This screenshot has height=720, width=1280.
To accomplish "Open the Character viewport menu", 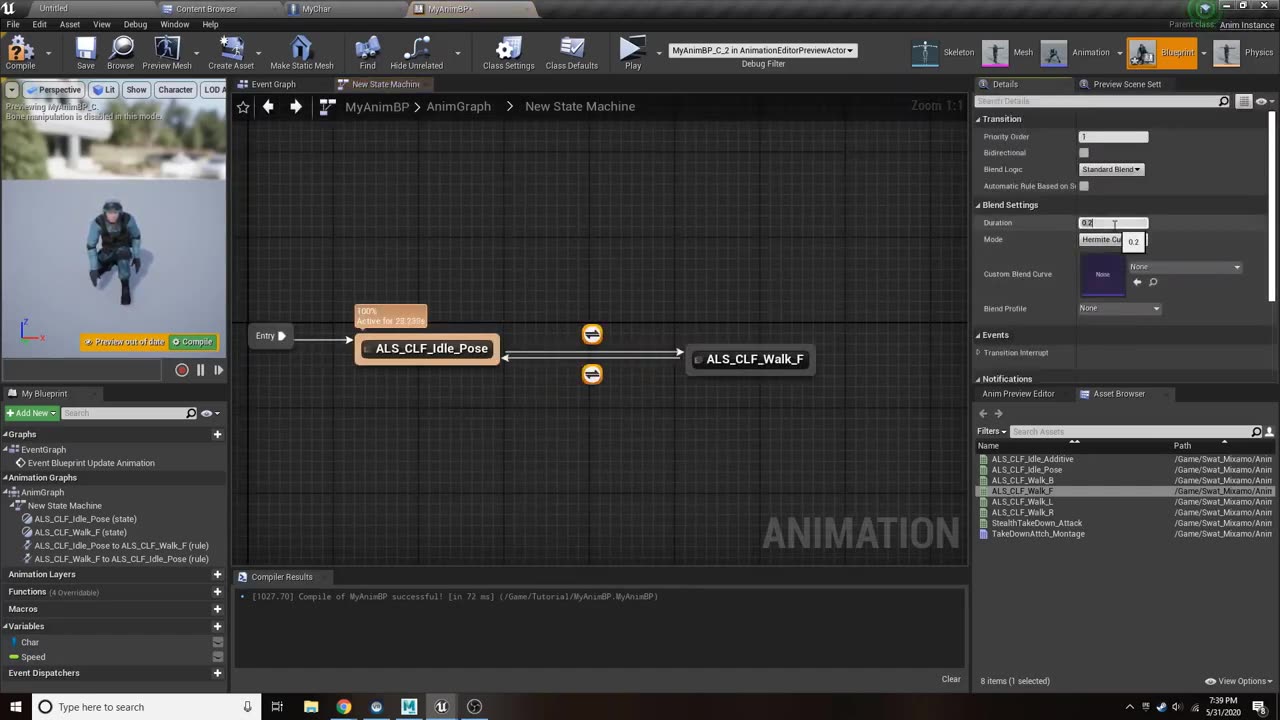I will (x=175, y=90).
